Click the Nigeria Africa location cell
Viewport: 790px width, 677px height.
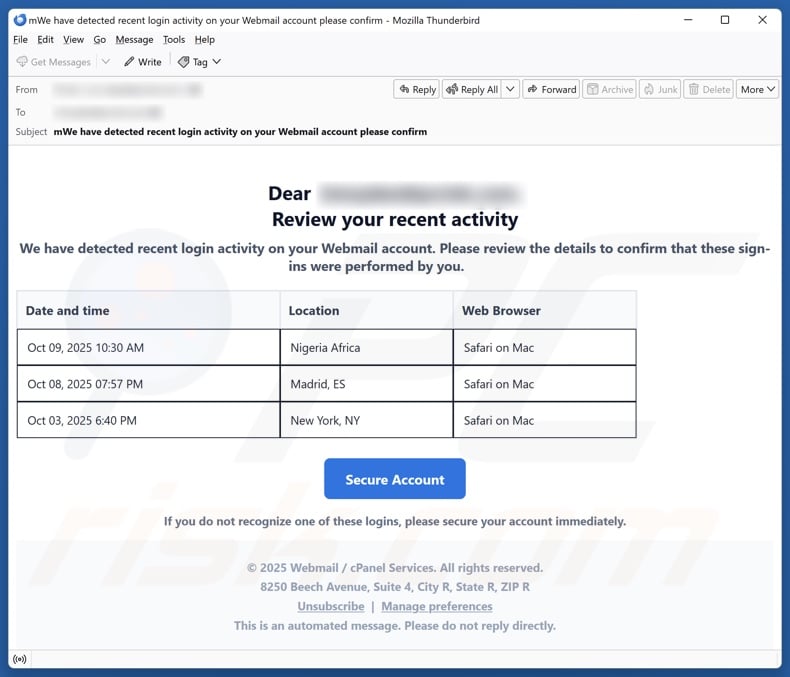coord(366,348)
